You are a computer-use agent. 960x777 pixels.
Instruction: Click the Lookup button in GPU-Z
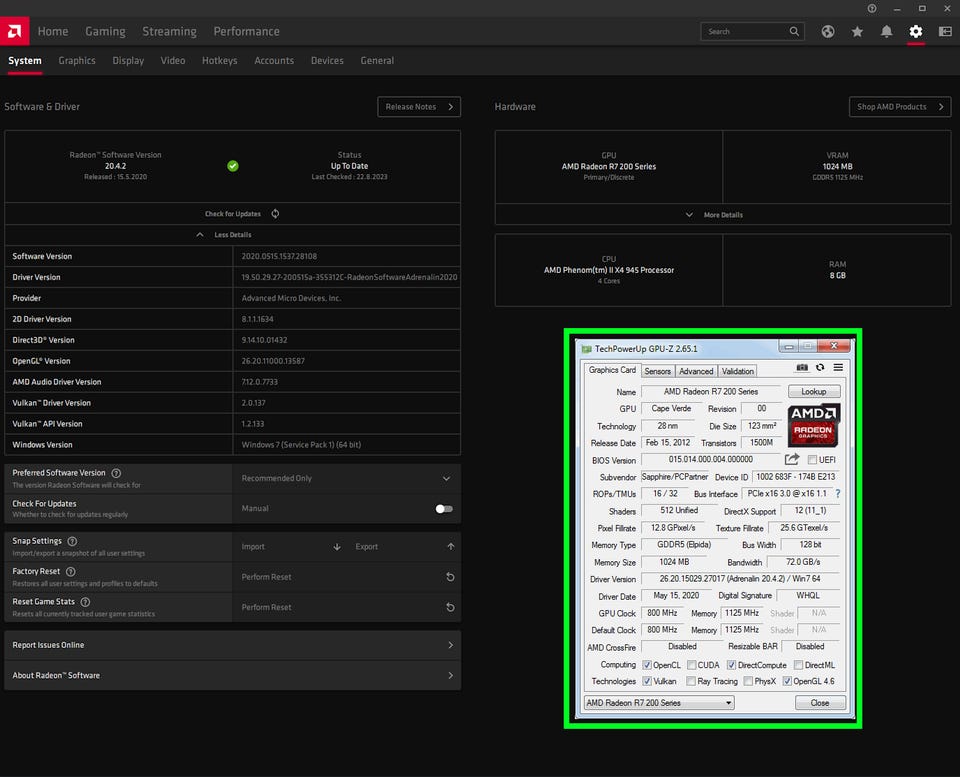coord(814,391)
